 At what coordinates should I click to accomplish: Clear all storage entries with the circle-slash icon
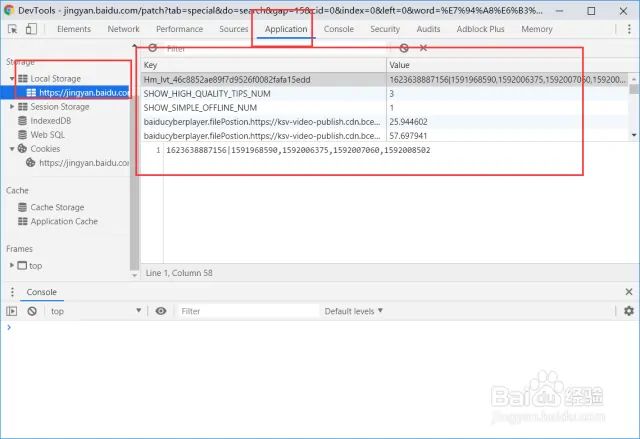[x=404, y=48]
